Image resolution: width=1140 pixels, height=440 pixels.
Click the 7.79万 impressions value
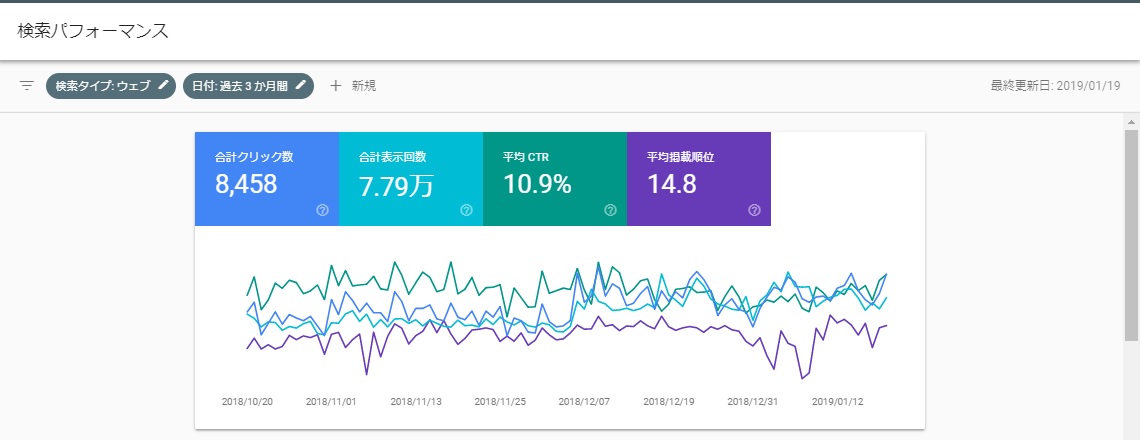[396, 185]
